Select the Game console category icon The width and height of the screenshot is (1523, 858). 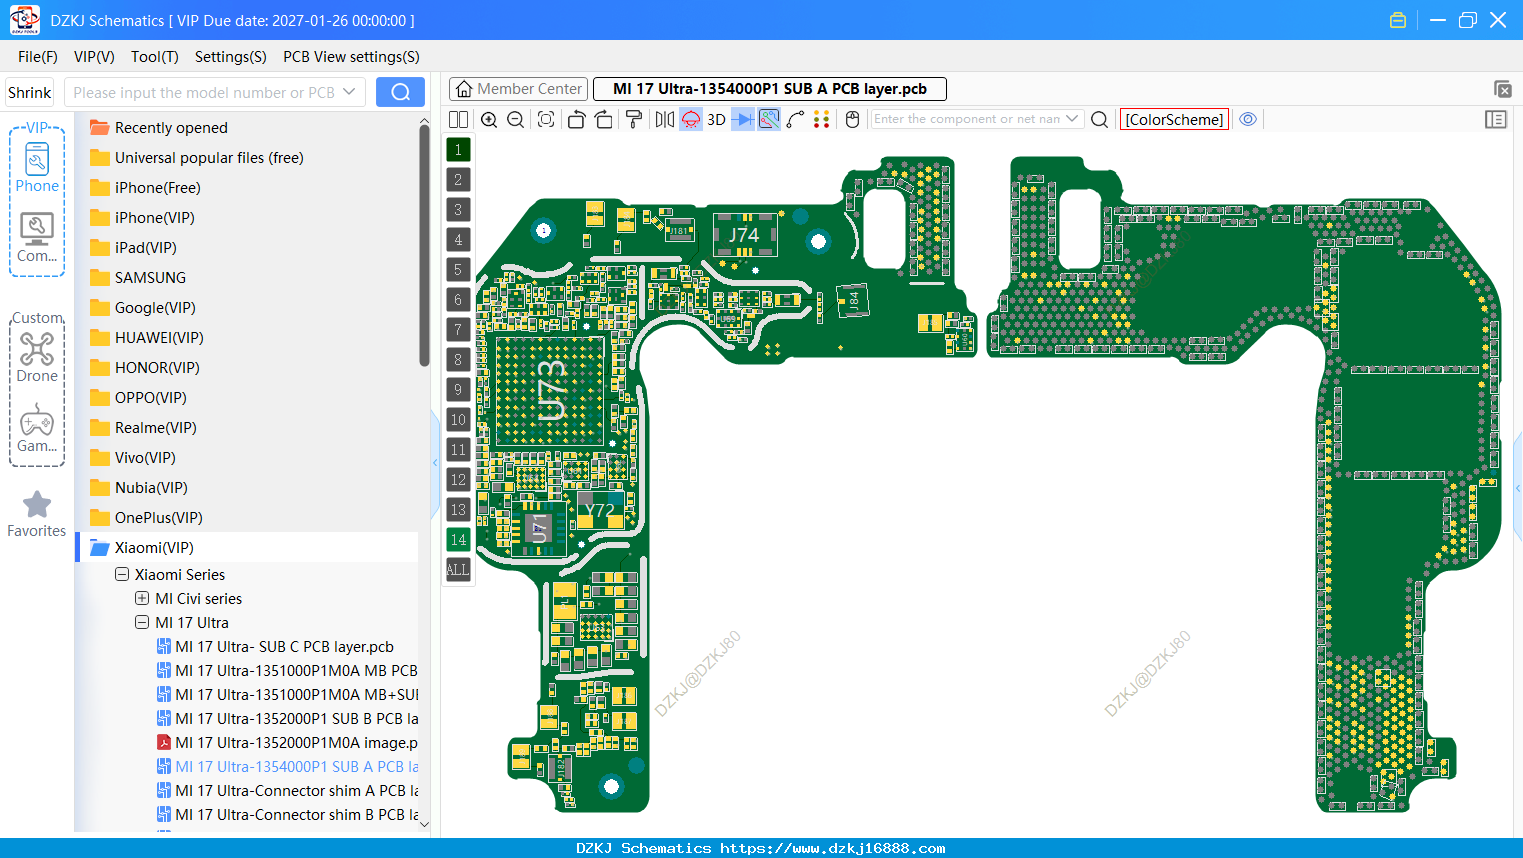pos(37,428)
